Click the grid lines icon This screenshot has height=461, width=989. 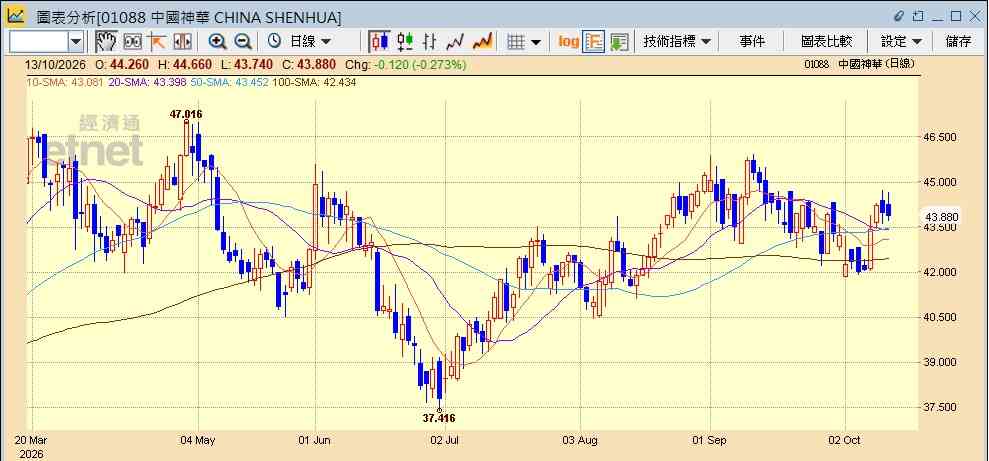pyautogui.click(x=516, y=42)
